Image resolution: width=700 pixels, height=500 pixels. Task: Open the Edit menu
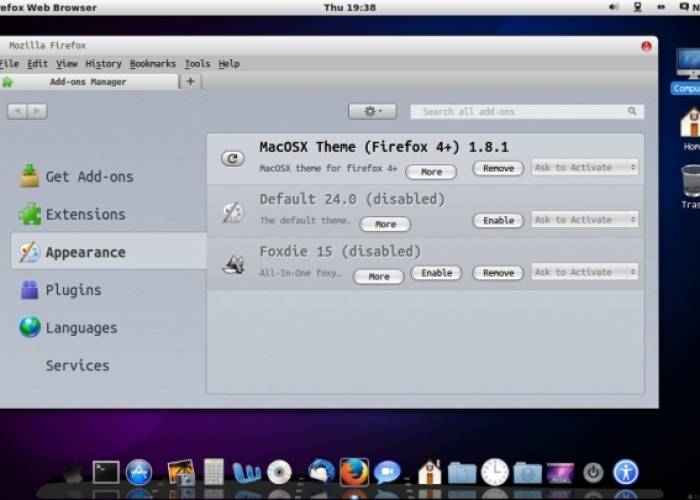click(38, 63)
